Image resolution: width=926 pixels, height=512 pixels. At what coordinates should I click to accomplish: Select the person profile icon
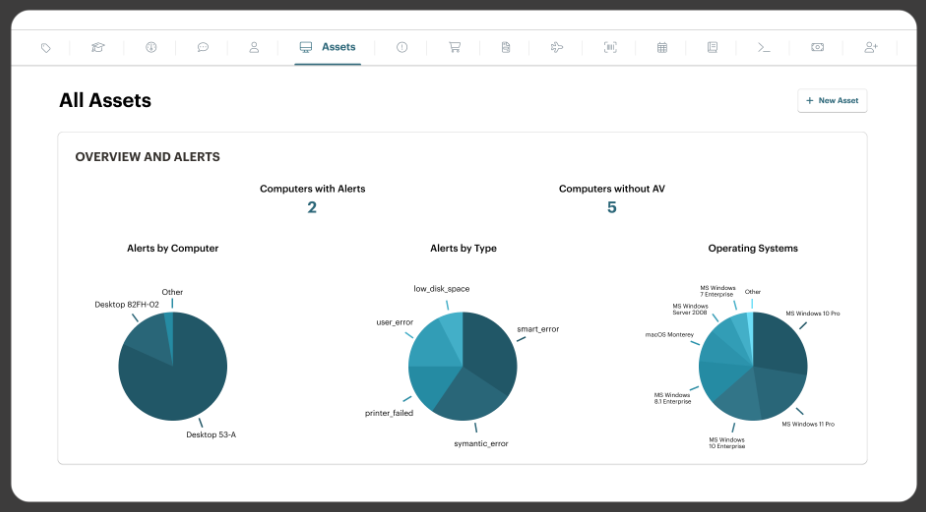coord(254,47)
